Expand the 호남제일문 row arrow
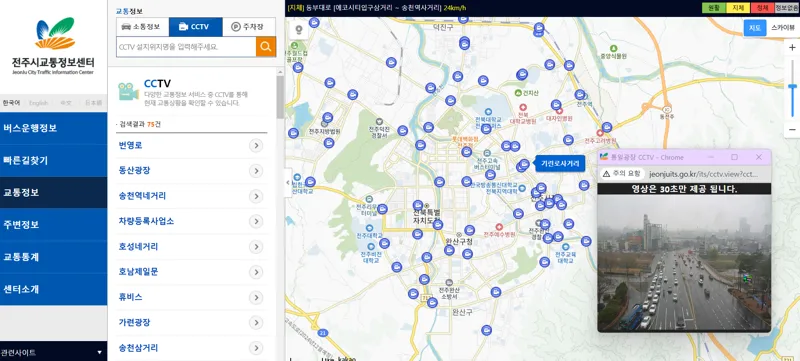Viewport: 800px width, 361px height. (256, 272)
